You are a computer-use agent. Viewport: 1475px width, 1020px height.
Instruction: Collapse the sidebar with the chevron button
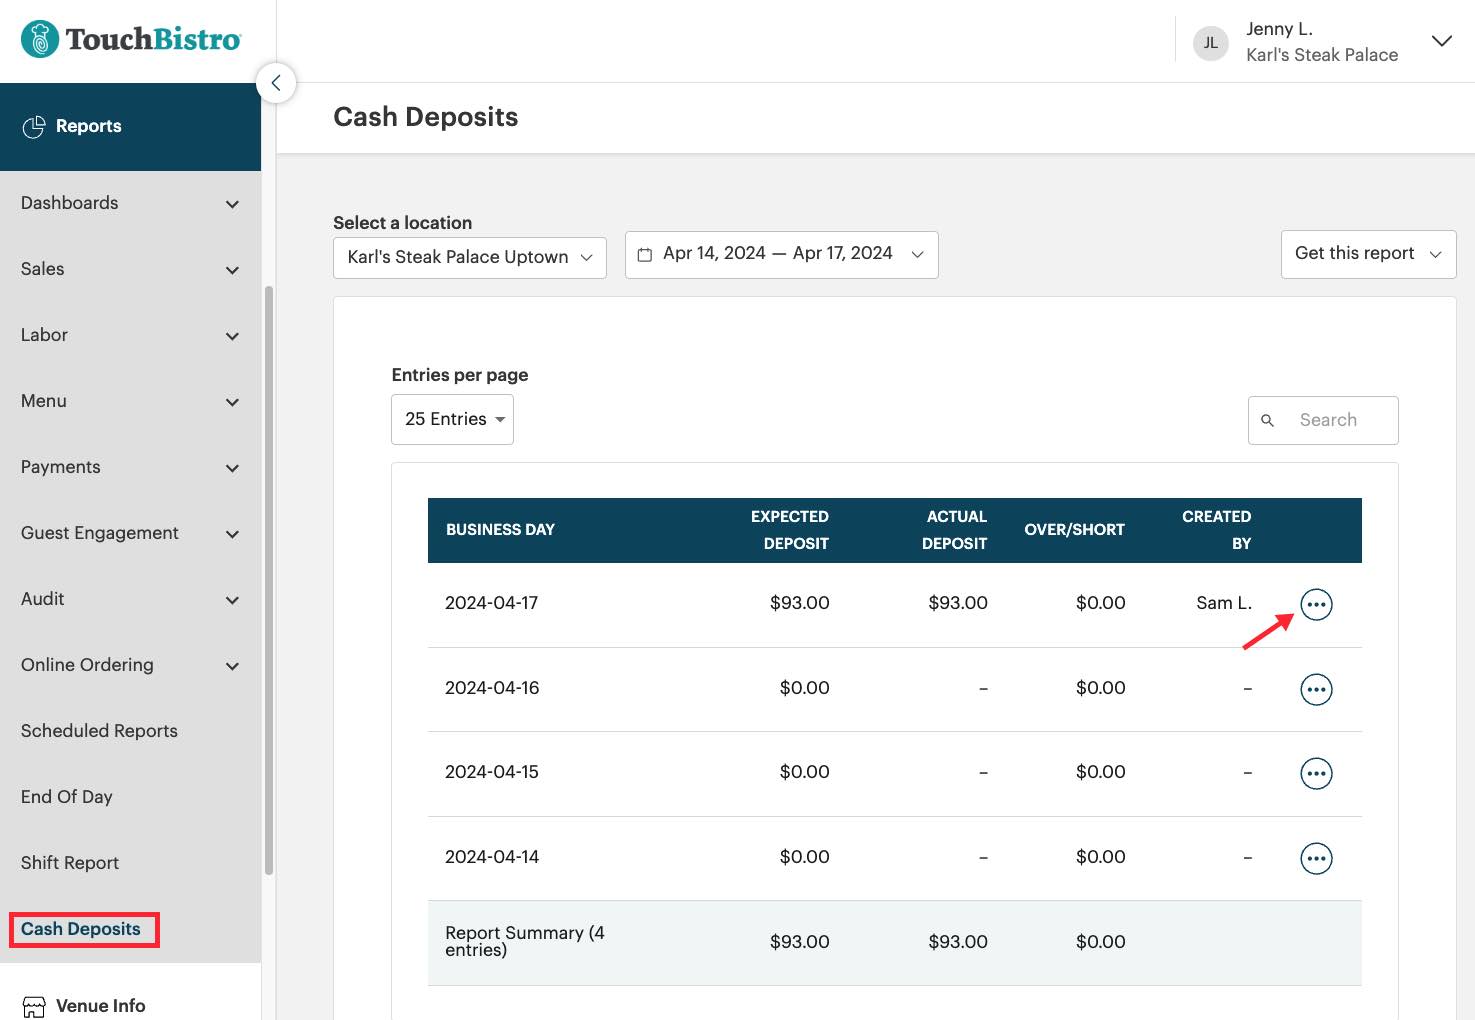tap(276, 83)
